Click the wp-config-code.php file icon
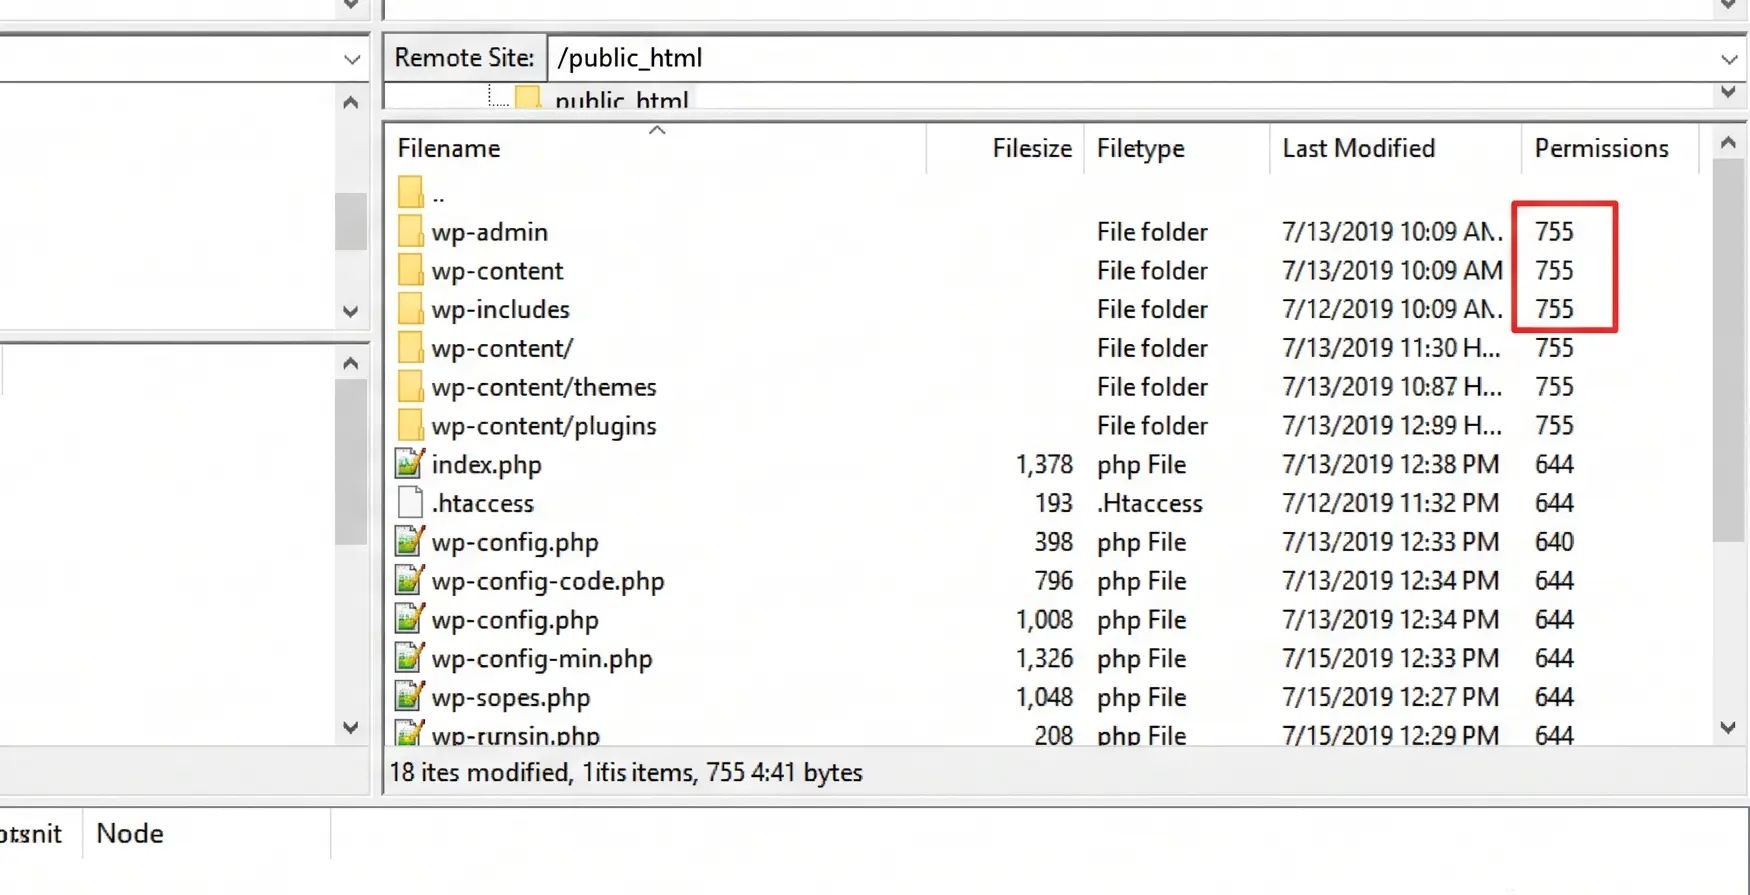The height and width of the screenshot is (895, 1750). pyautogui.click(x=410, y=581)
